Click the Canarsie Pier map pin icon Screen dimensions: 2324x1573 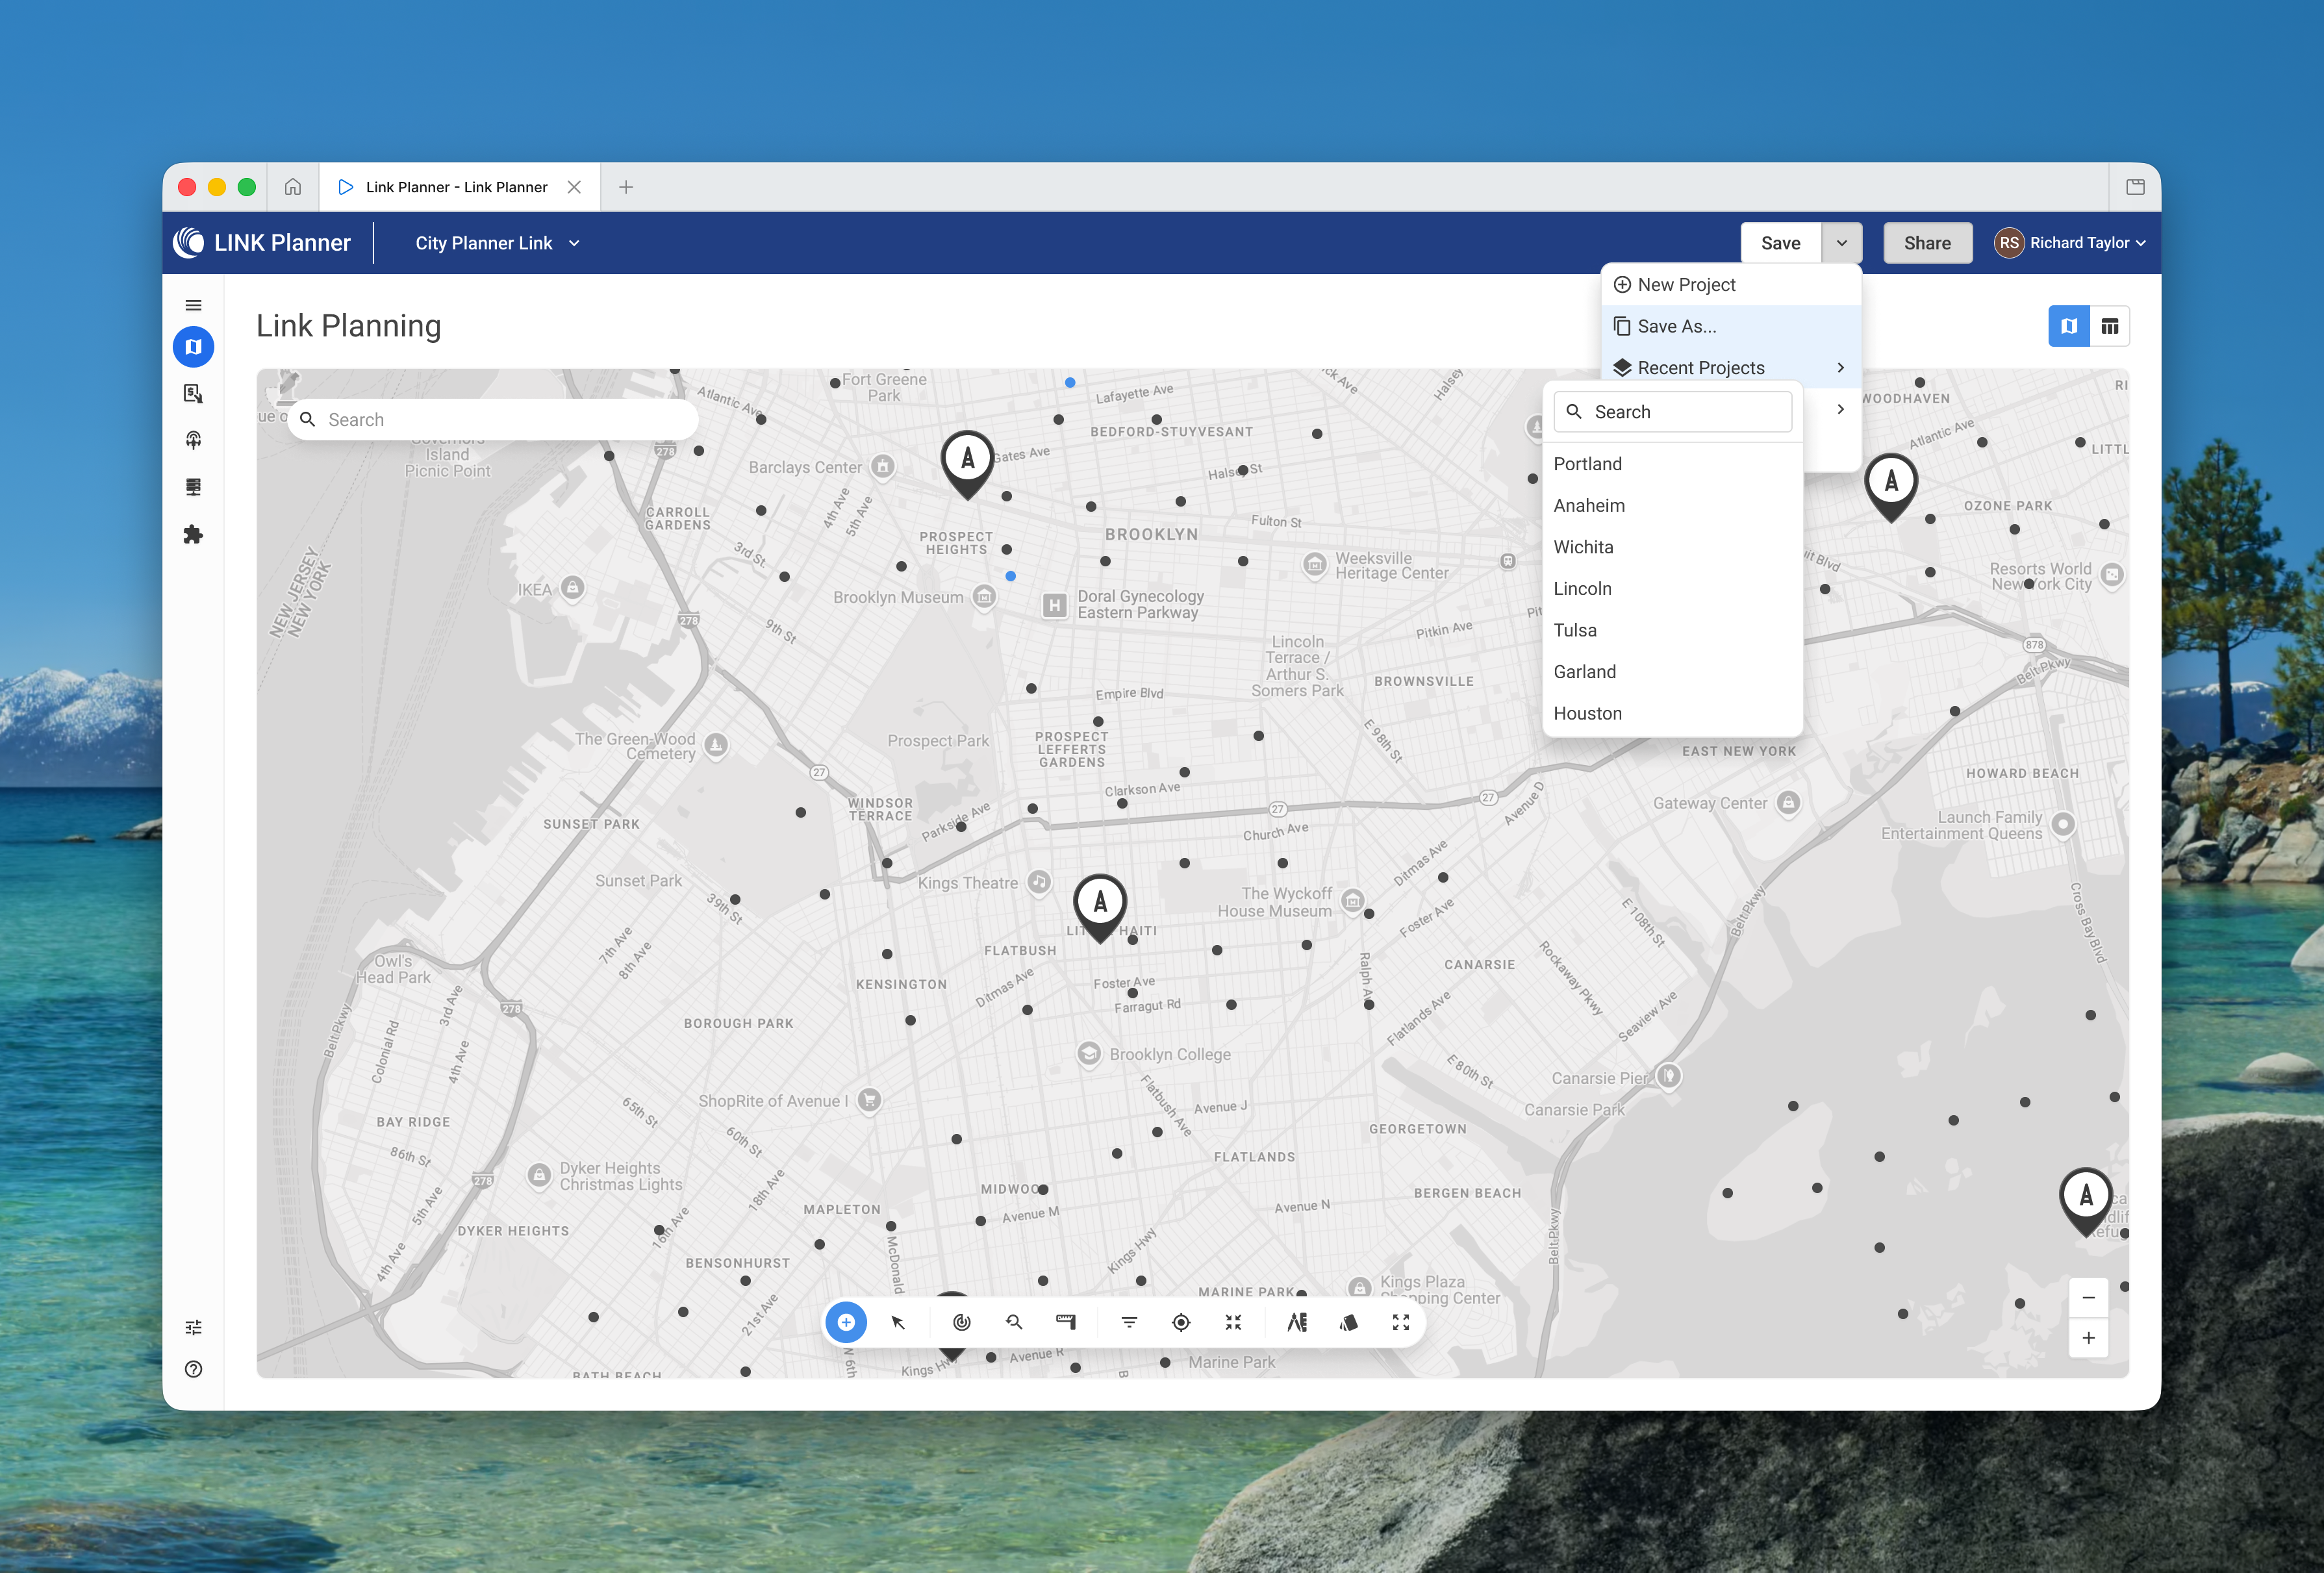point(1668,1076)
